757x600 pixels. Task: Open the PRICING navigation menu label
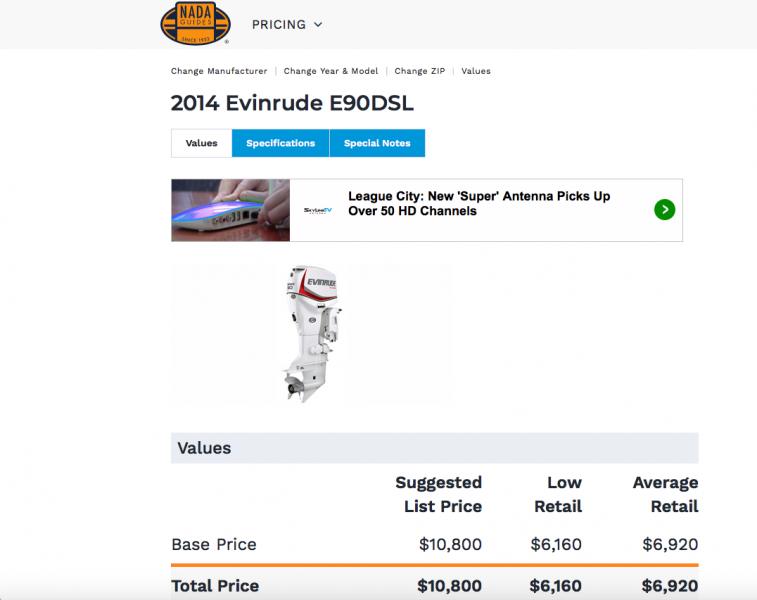pyautogui.click(x=278, y=24)
